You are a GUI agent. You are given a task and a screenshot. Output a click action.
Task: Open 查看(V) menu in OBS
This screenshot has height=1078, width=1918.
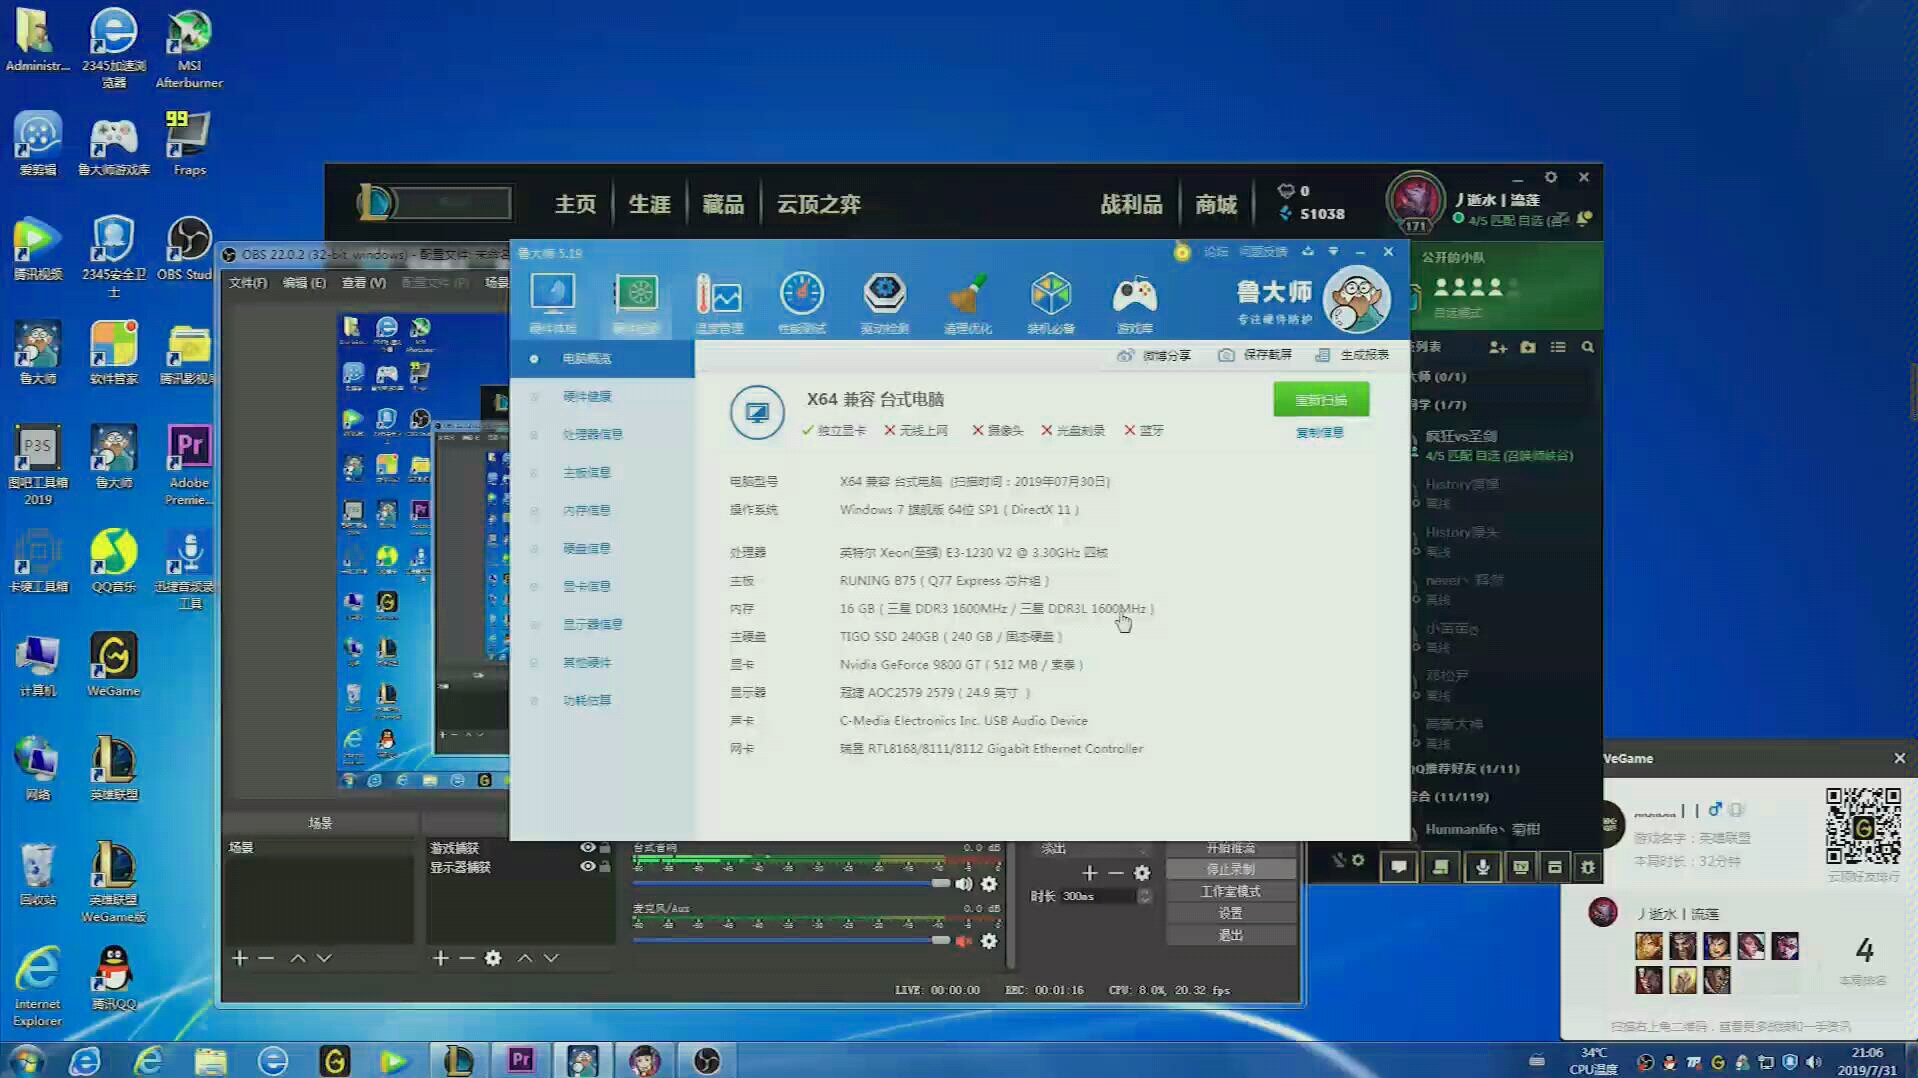(x=364, y=283)
